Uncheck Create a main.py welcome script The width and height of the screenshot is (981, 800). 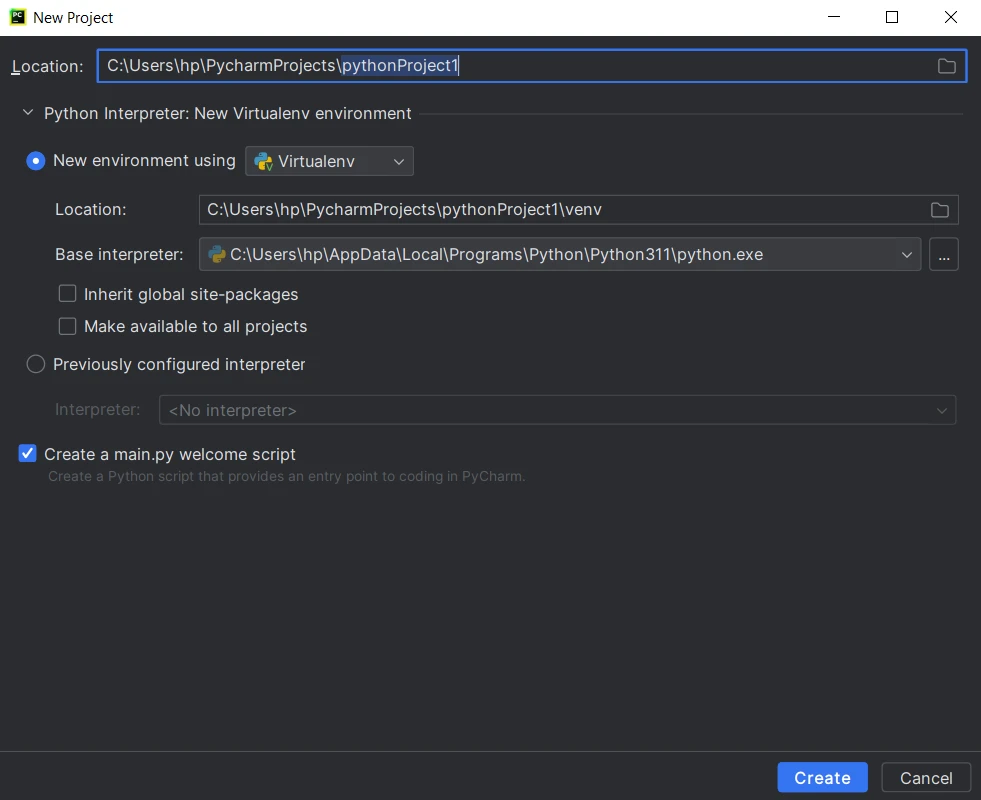click(28, 453)
